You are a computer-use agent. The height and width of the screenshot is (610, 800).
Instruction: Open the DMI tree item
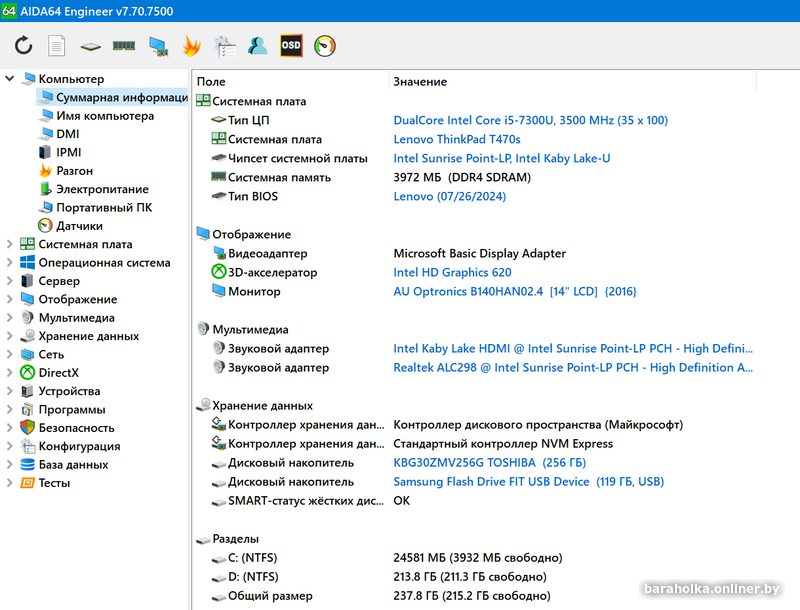67,134
